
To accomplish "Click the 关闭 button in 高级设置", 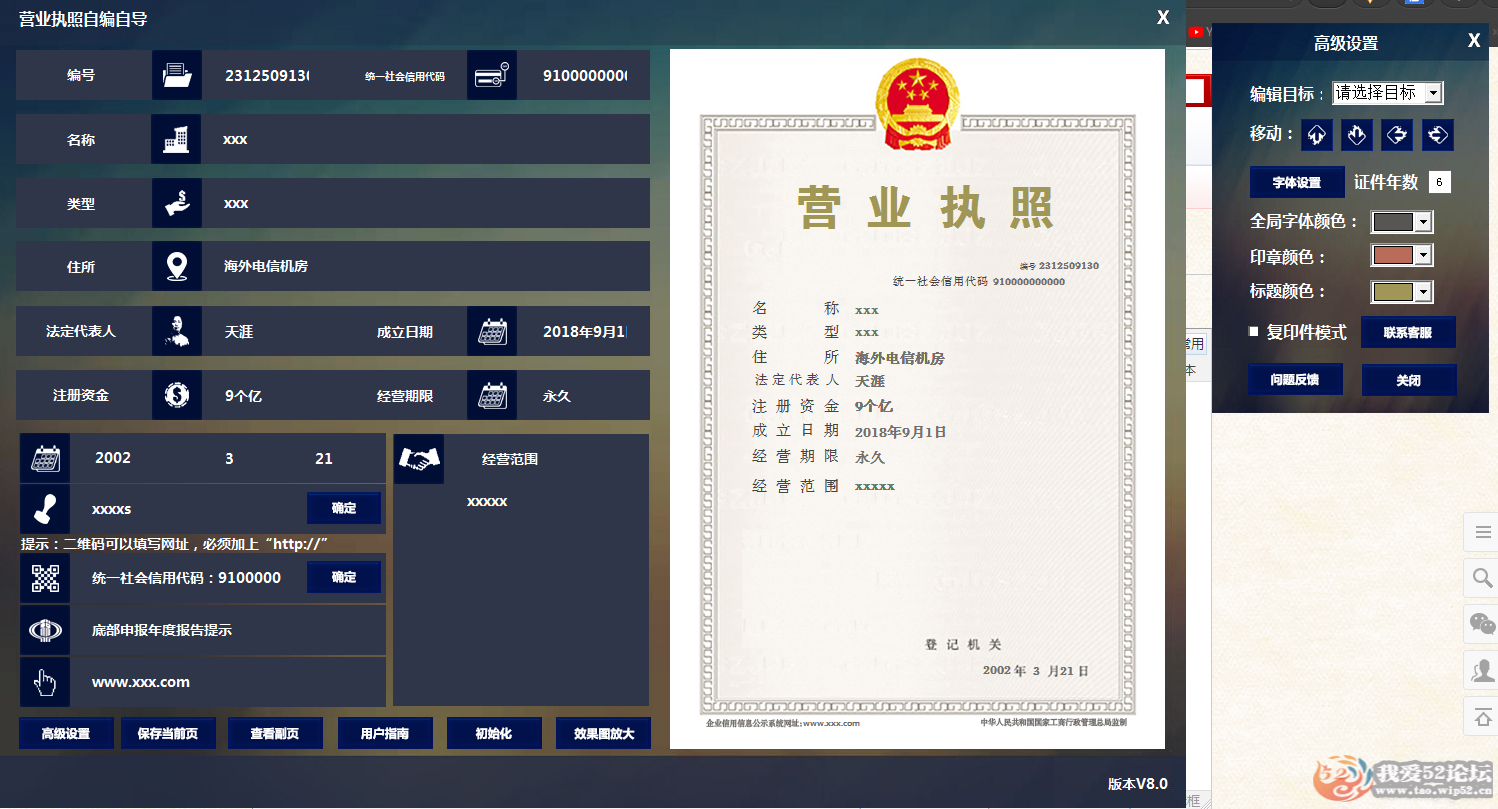I will point(1409,380).
